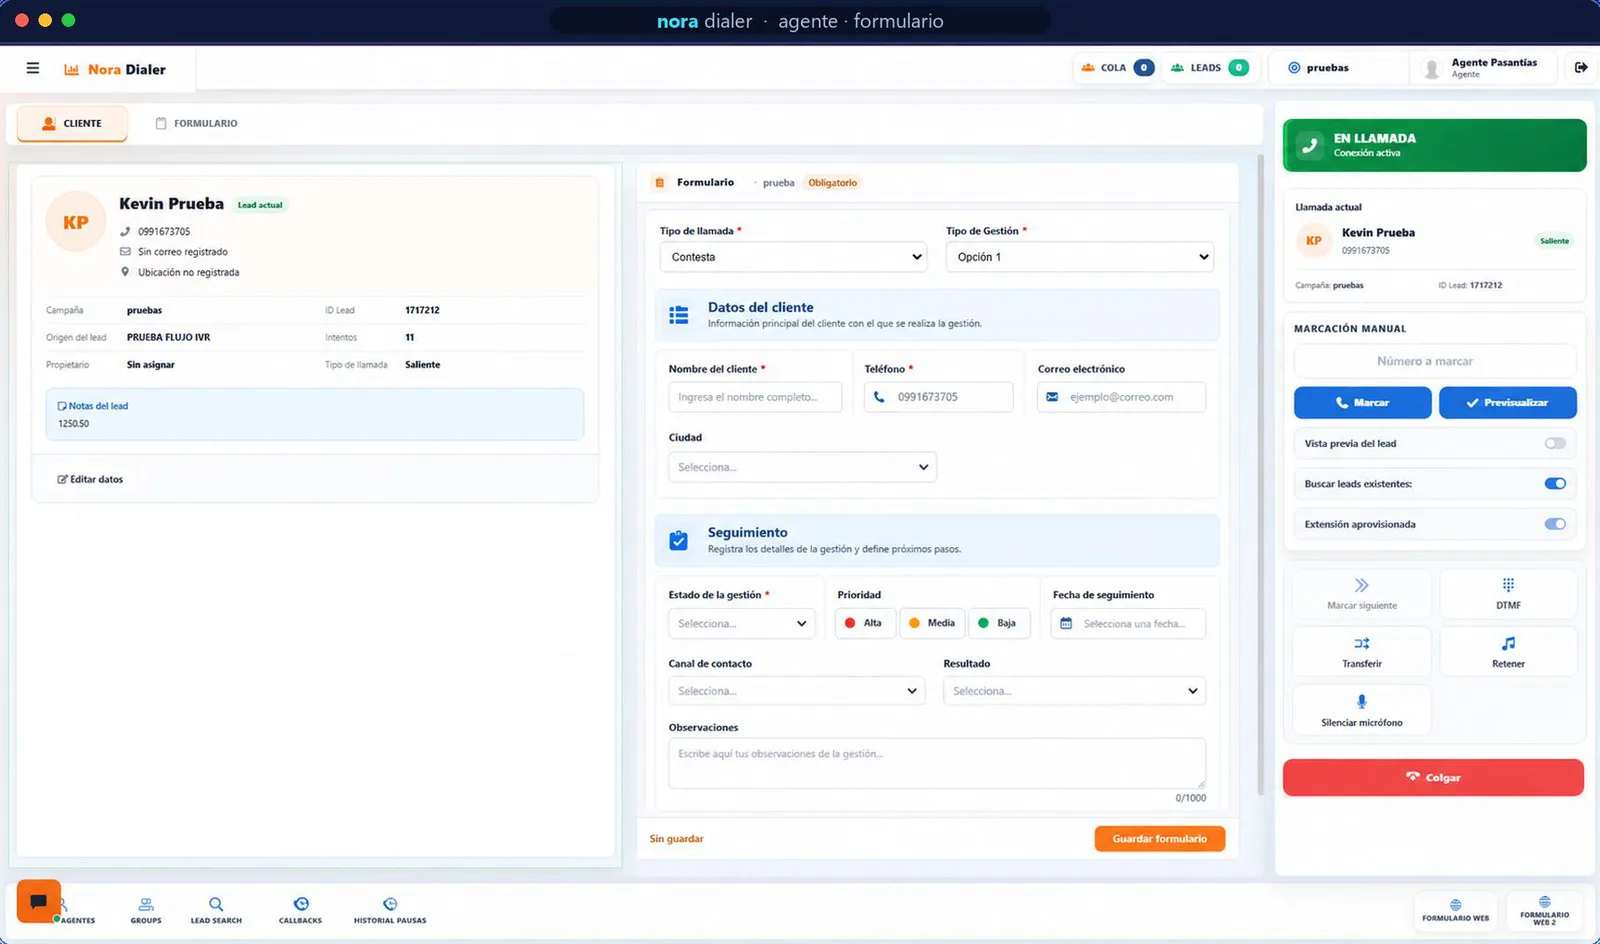1600x944 pixels.
Task: Switch to the FORMULARIO tab
Action: click(x=196, y=123)
